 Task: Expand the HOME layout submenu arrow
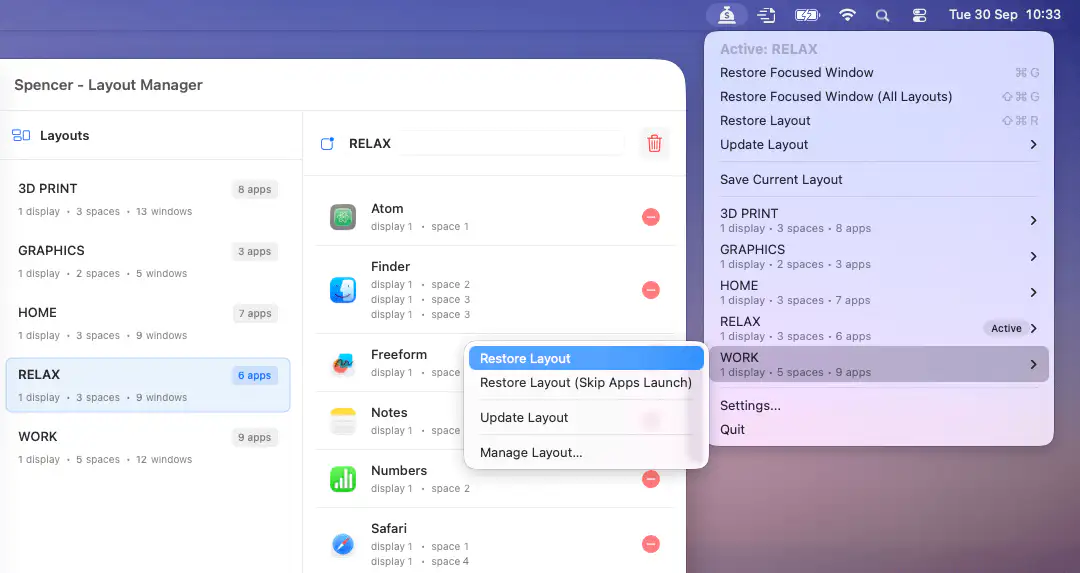[1033, 293]
